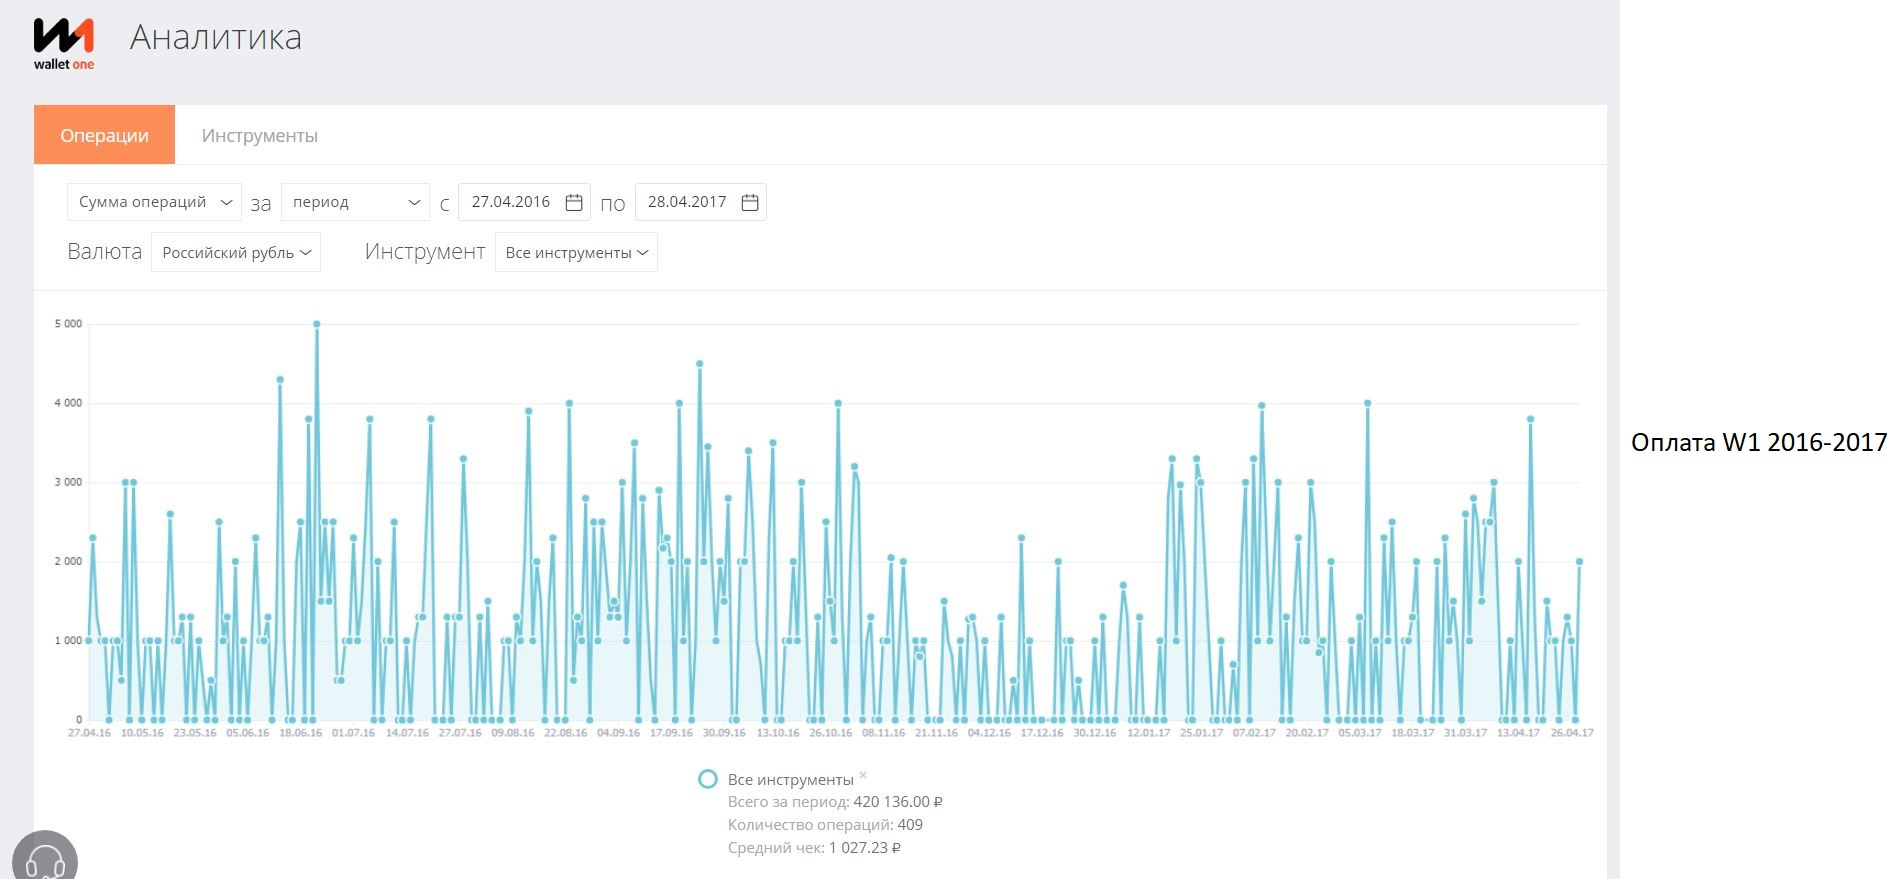Expand the 'Российский рубль' currency dropdown
The width and height of the screenshot is (1898, 879).
click(x=236, y=253)
